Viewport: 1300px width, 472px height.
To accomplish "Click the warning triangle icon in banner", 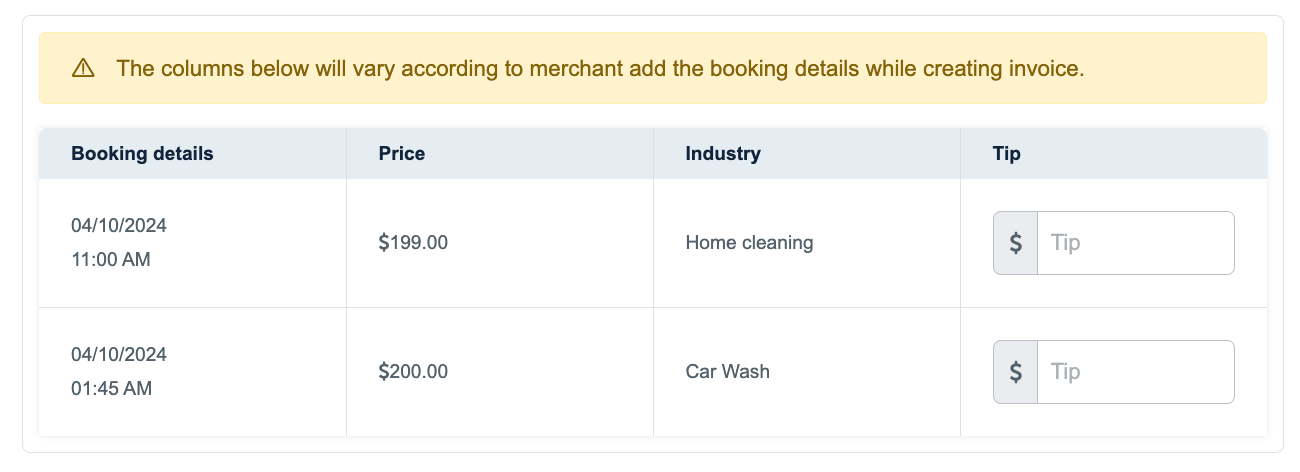I will coord(83,69).
